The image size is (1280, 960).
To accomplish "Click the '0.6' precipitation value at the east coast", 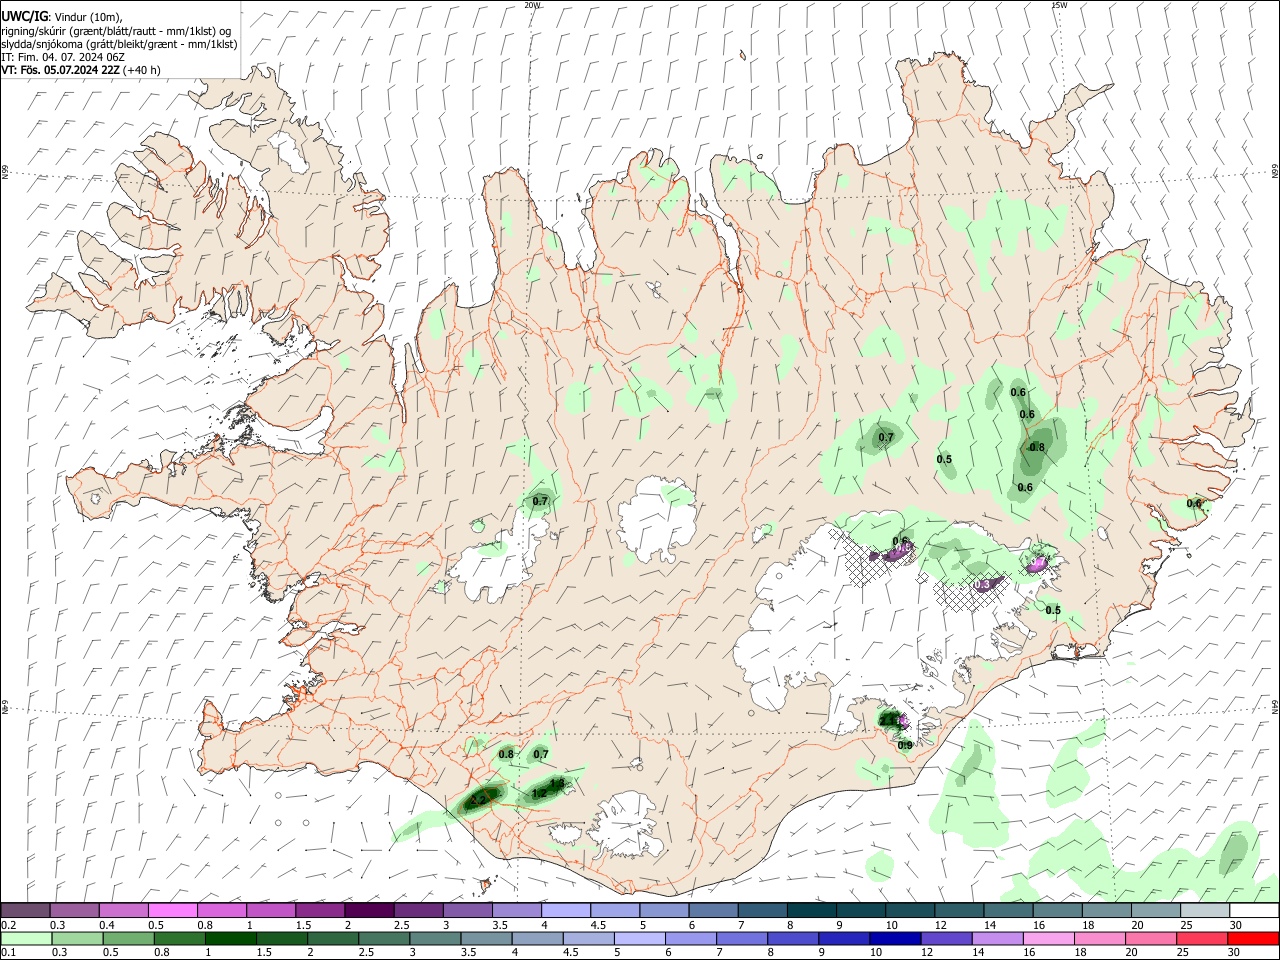I will tap(1194, 504).
